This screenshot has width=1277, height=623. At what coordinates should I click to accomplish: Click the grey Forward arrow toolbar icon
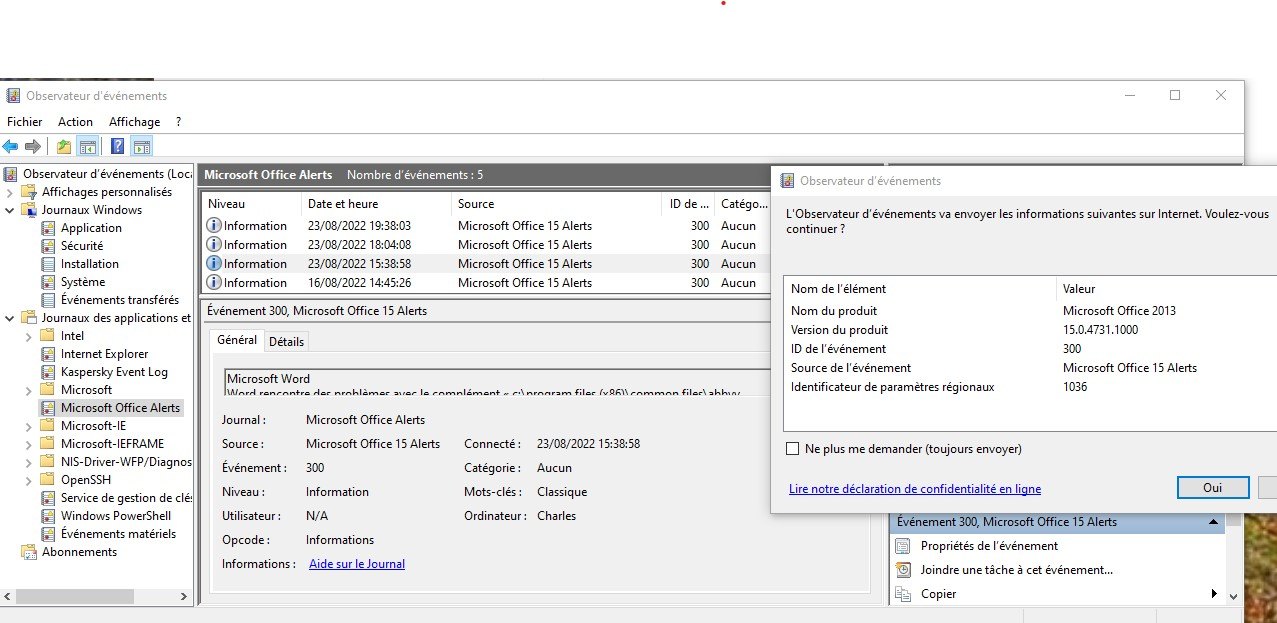pyautogui.click(x=33, y=147)
